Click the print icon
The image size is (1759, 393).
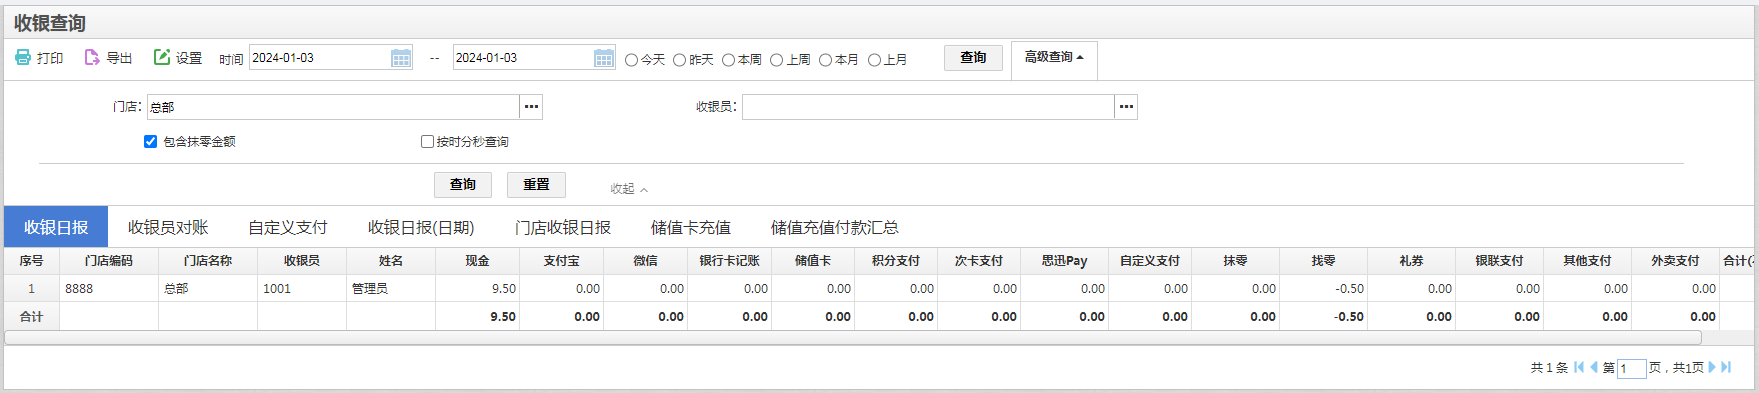(x=23, y=58)
